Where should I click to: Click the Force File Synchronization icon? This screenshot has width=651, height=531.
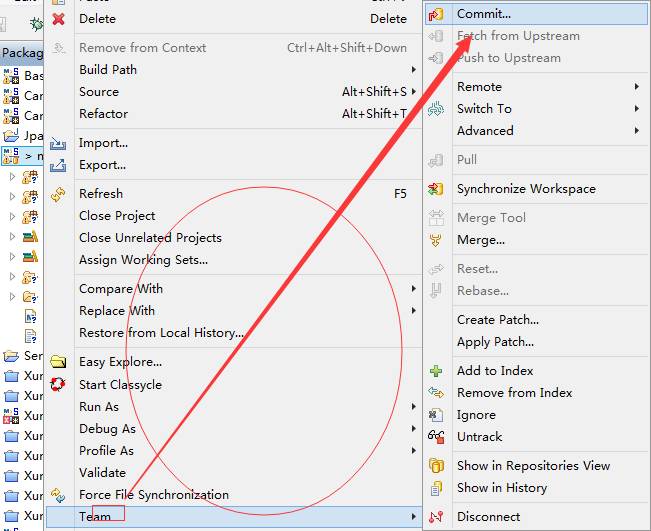click(58, 495)
